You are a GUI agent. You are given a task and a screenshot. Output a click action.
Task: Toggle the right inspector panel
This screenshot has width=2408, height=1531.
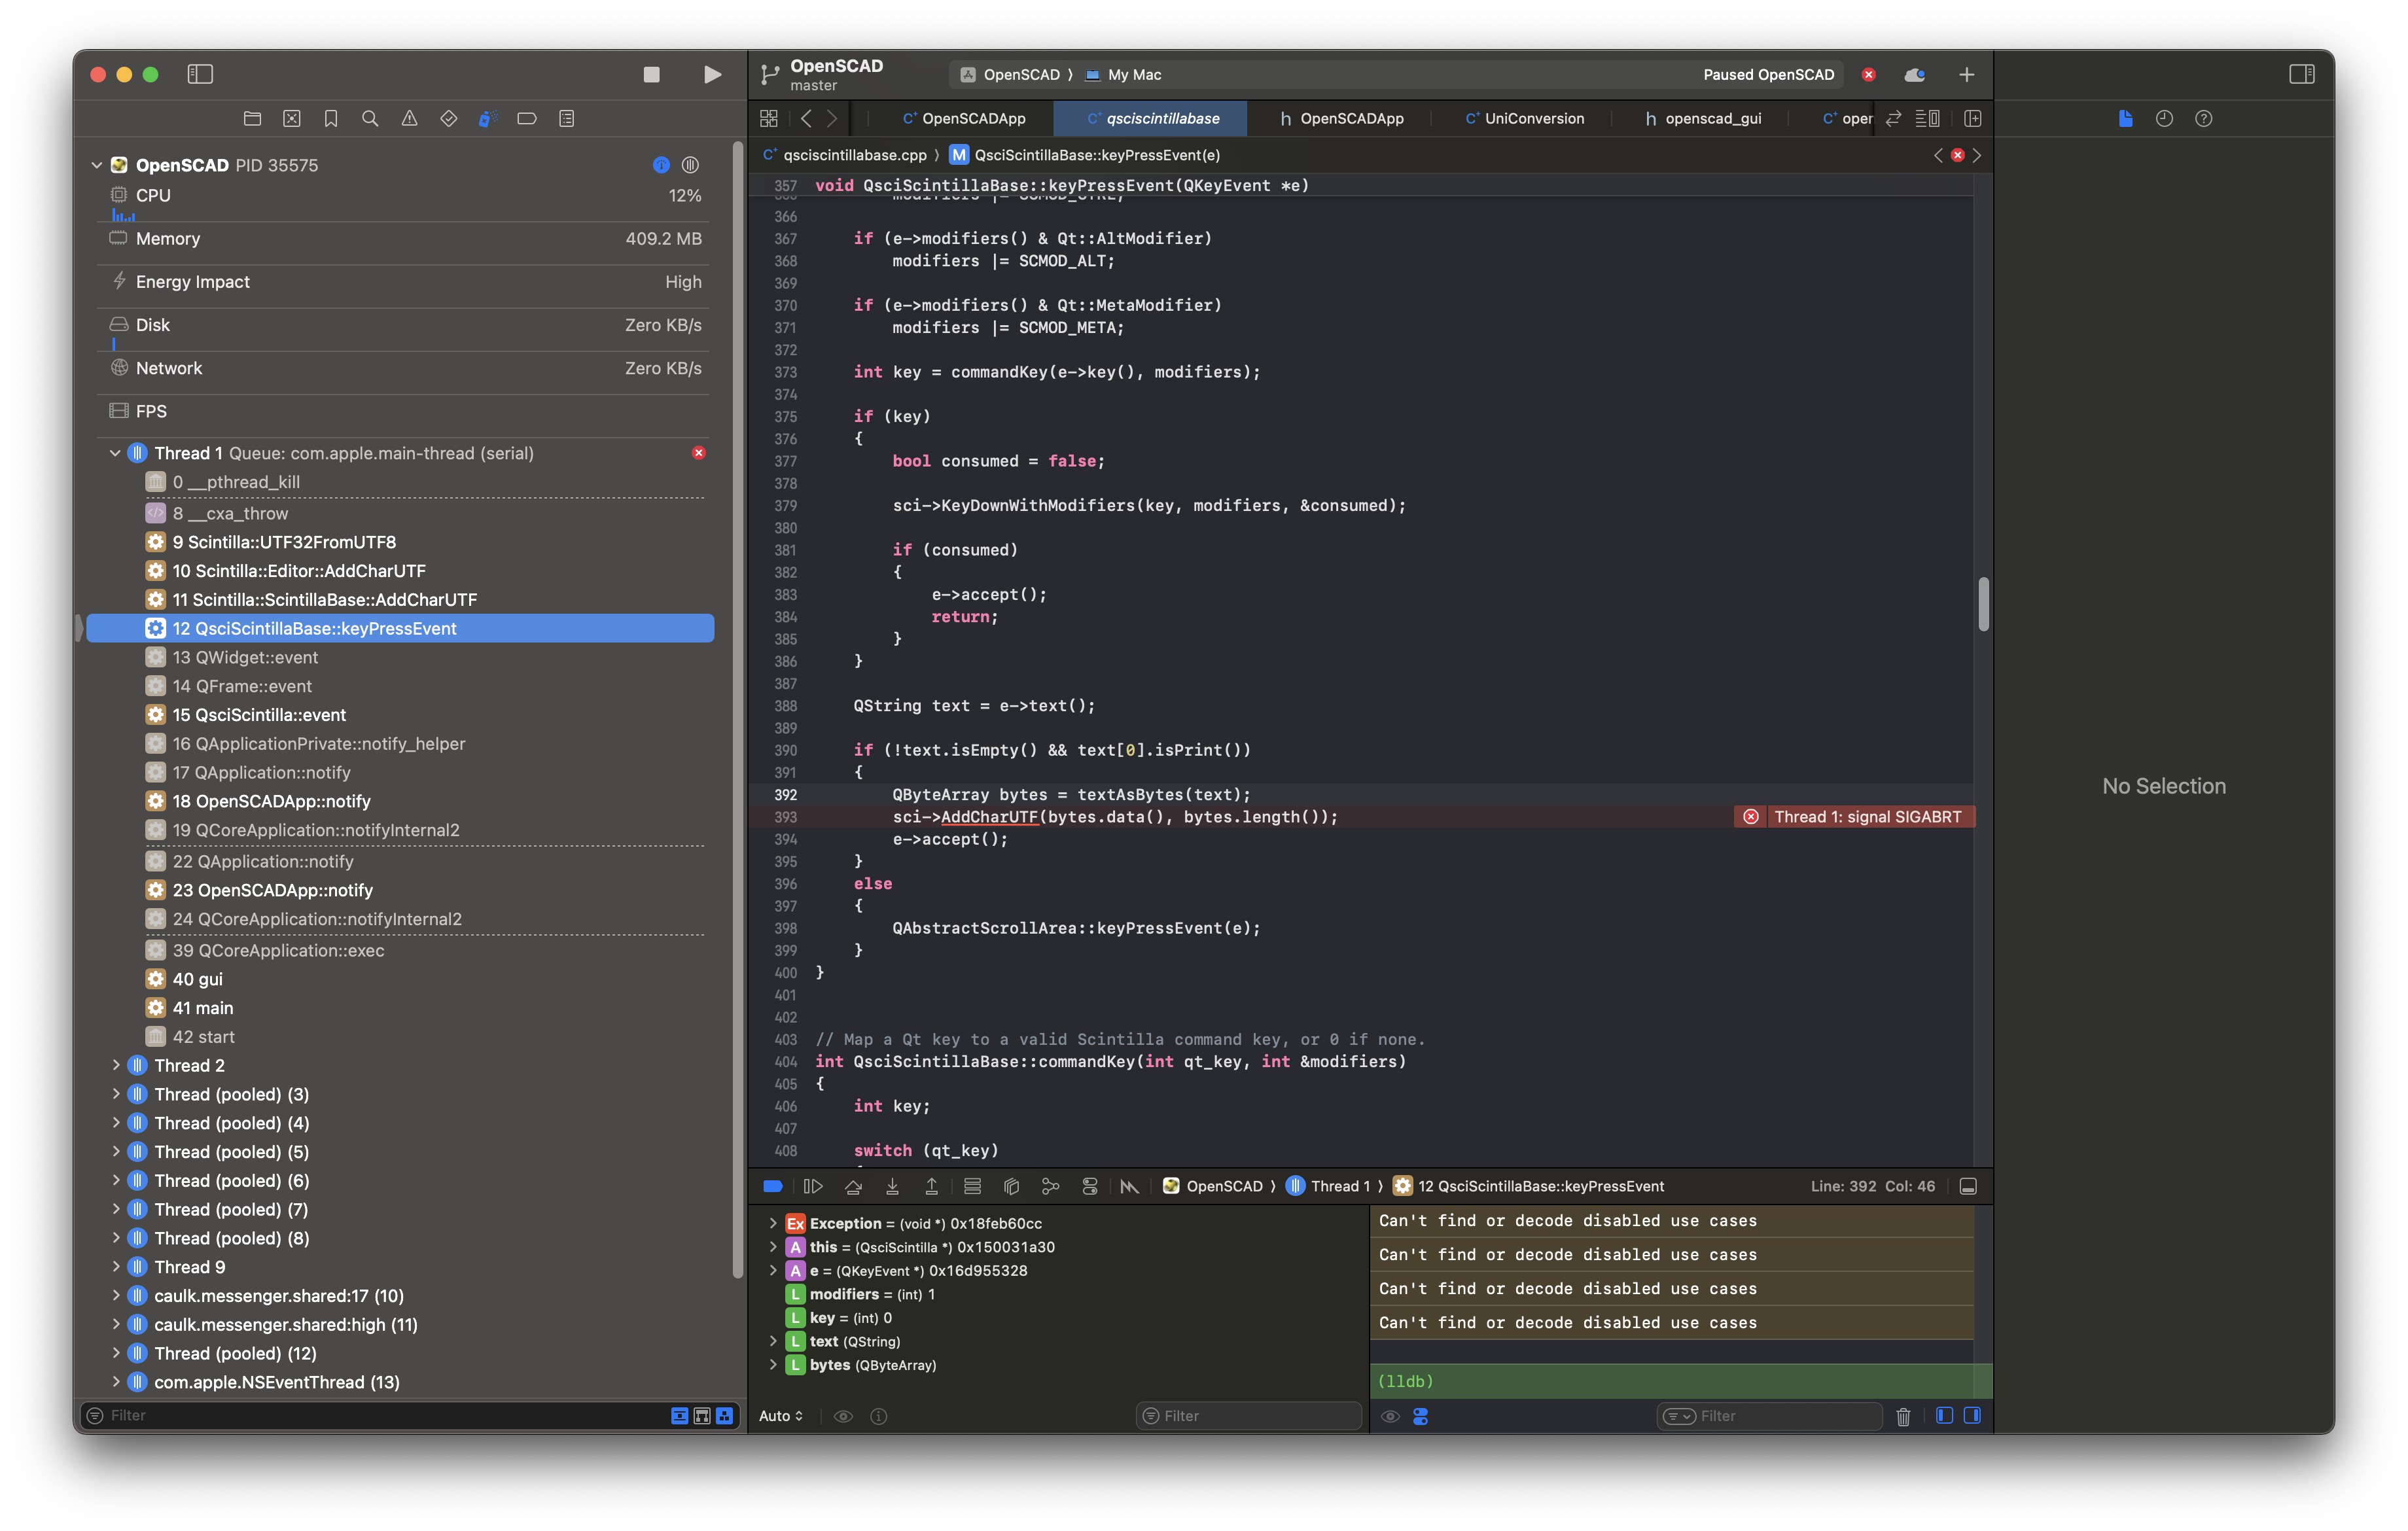click(2301, 74)
